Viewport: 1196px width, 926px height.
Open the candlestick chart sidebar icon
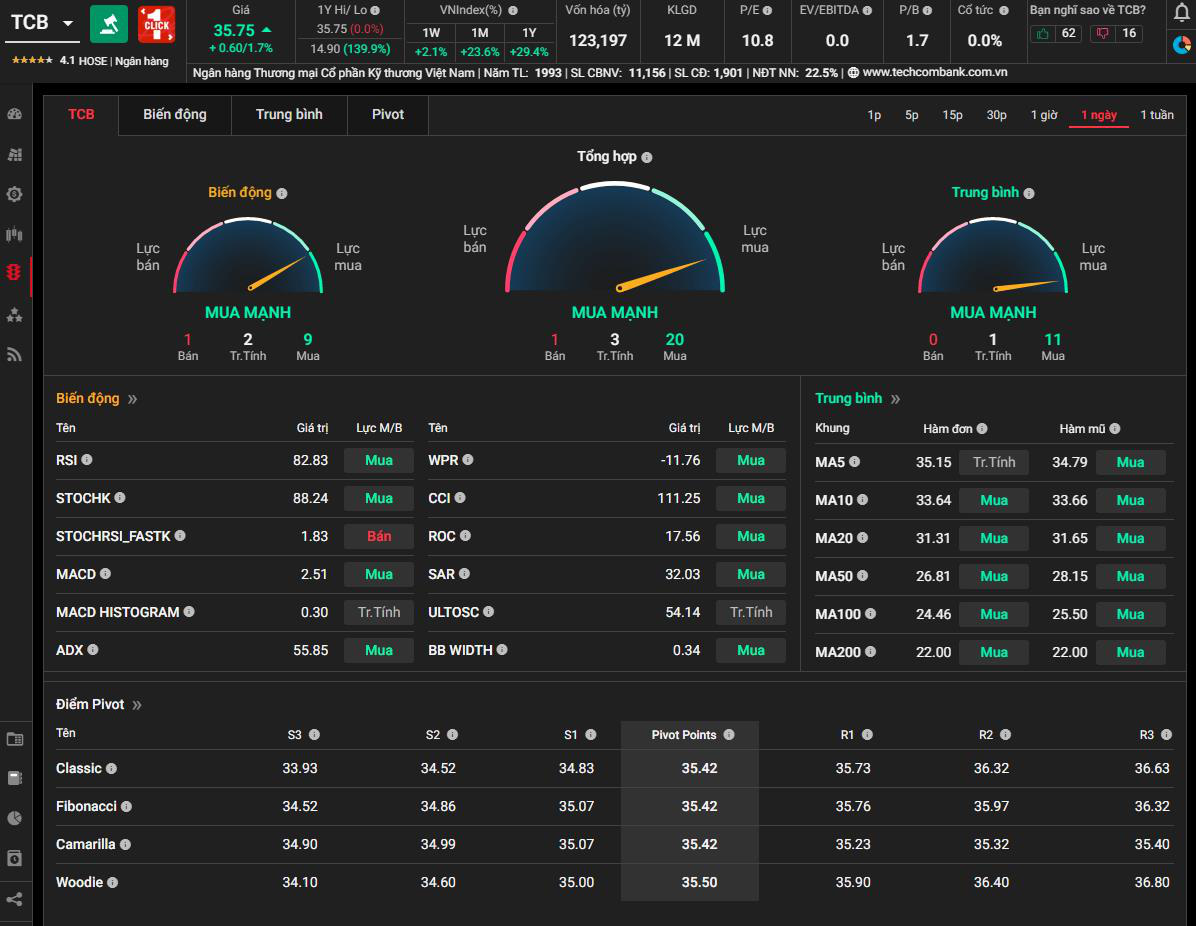(x=14, y=235)
